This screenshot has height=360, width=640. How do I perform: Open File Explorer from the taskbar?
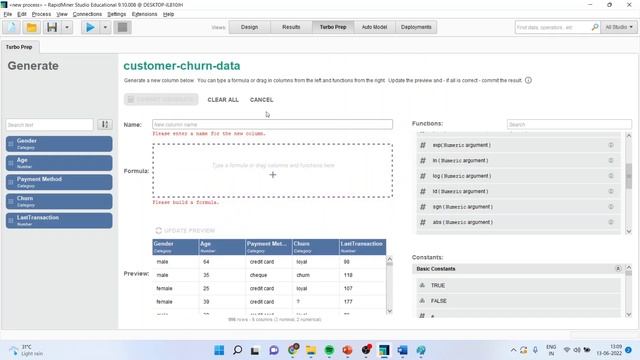pos(311,350)
